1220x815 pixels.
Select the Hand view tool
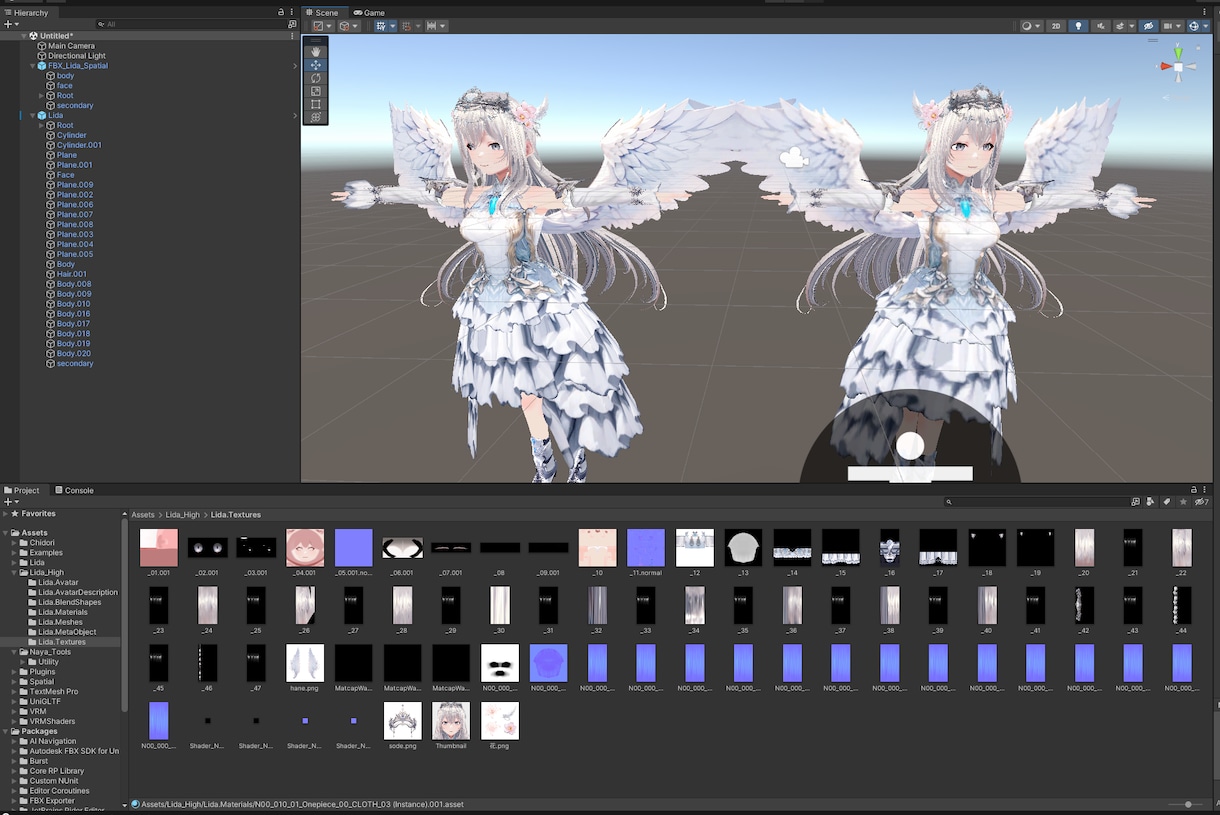click(x=316, y=51)
